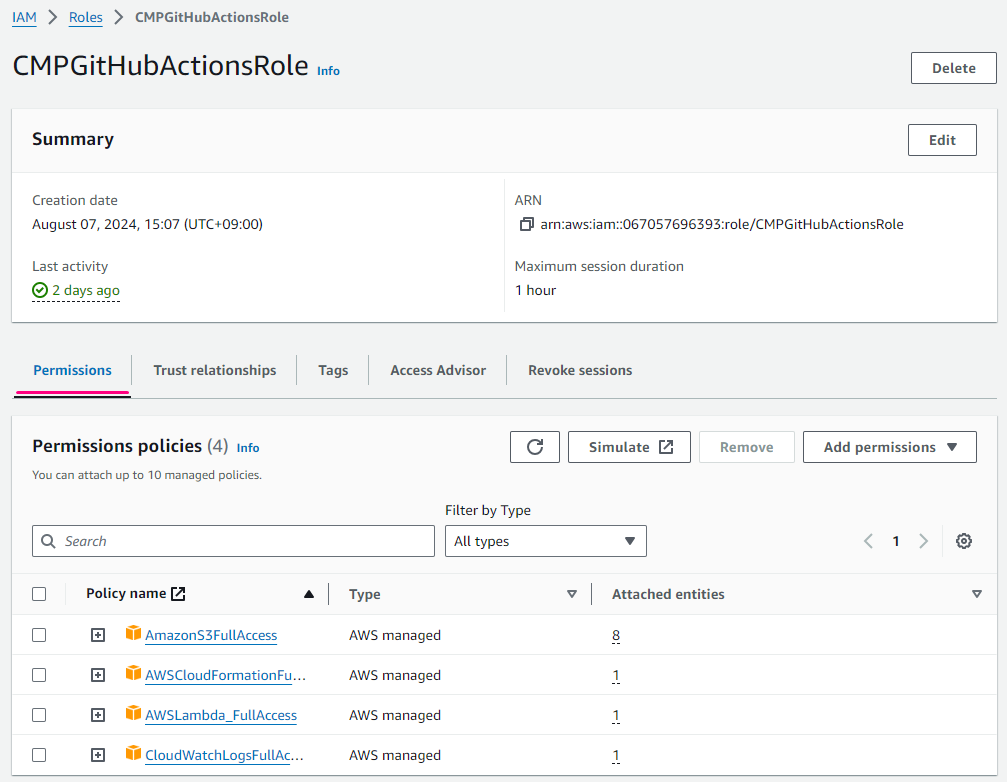Click the Edit button in Summary

[x=941, y=140]
